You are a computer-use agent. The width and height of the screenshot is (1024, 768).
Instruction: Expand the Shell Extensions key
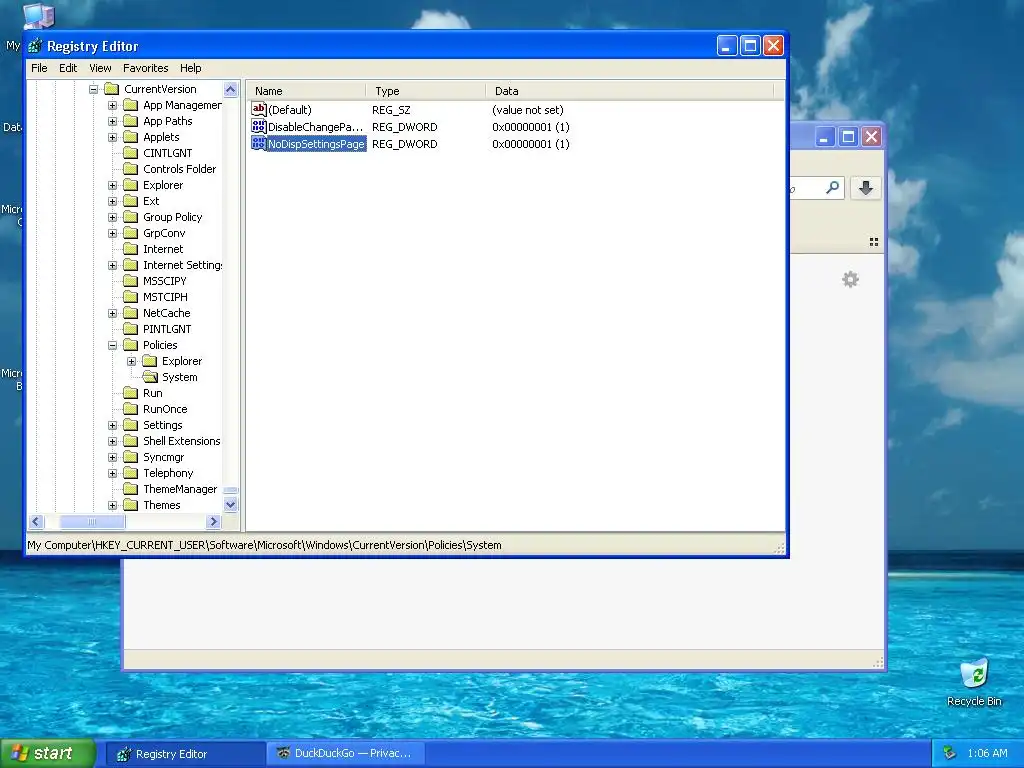point(112,441)
